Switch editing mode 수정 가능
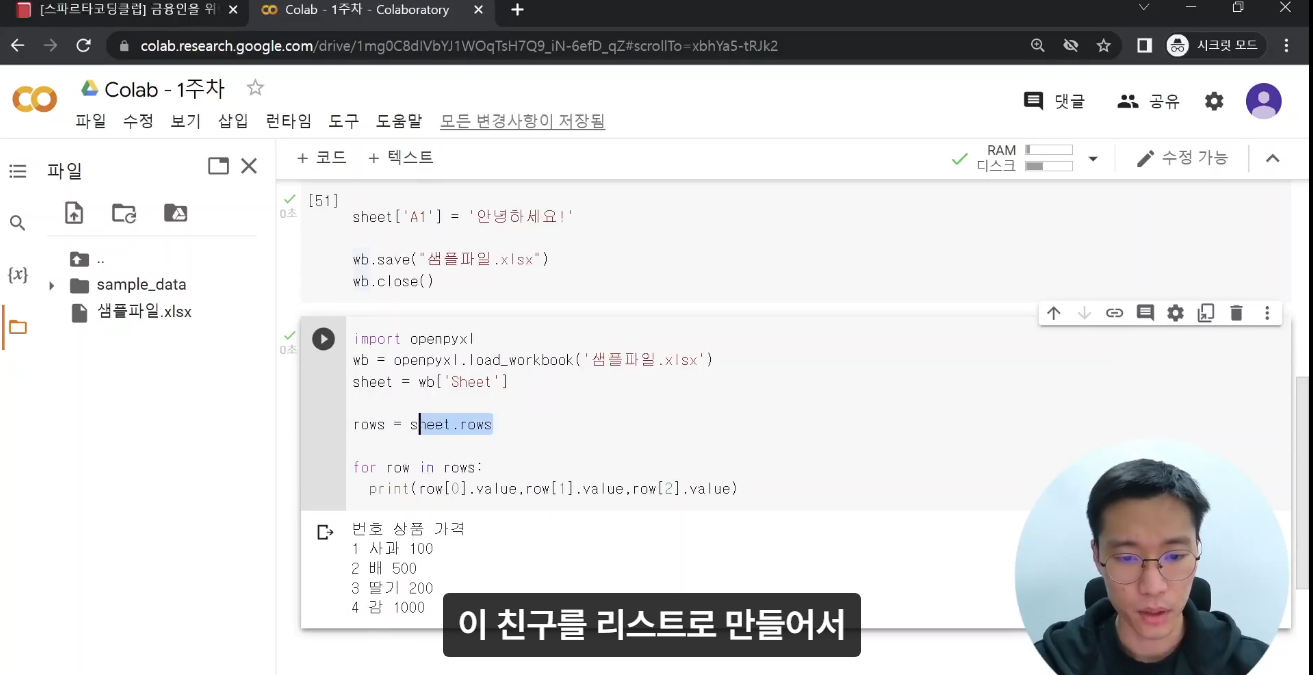 point(1182,158)
